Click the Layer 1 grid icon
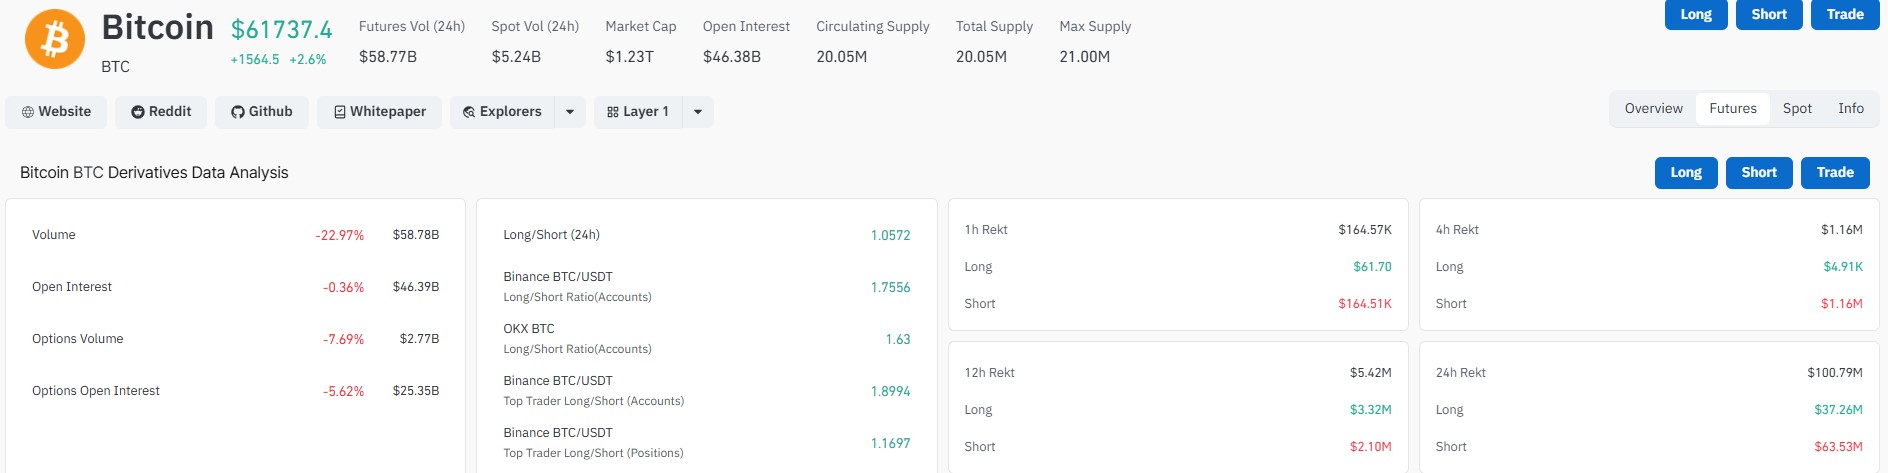This screenshot has height=473, width=1888. click(x=613, y=112)
